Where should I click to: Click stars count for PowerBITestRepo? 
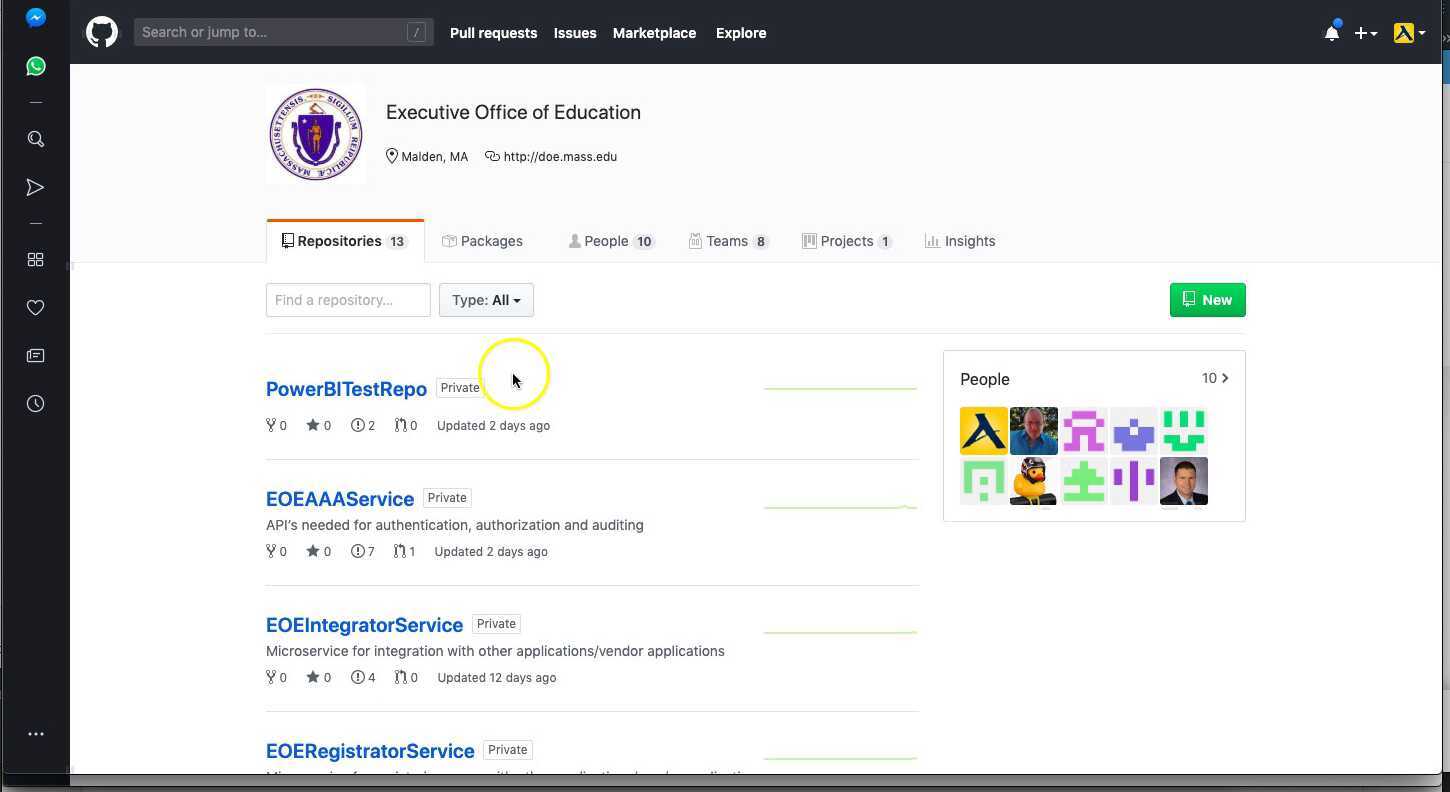(x=318, y=425)
